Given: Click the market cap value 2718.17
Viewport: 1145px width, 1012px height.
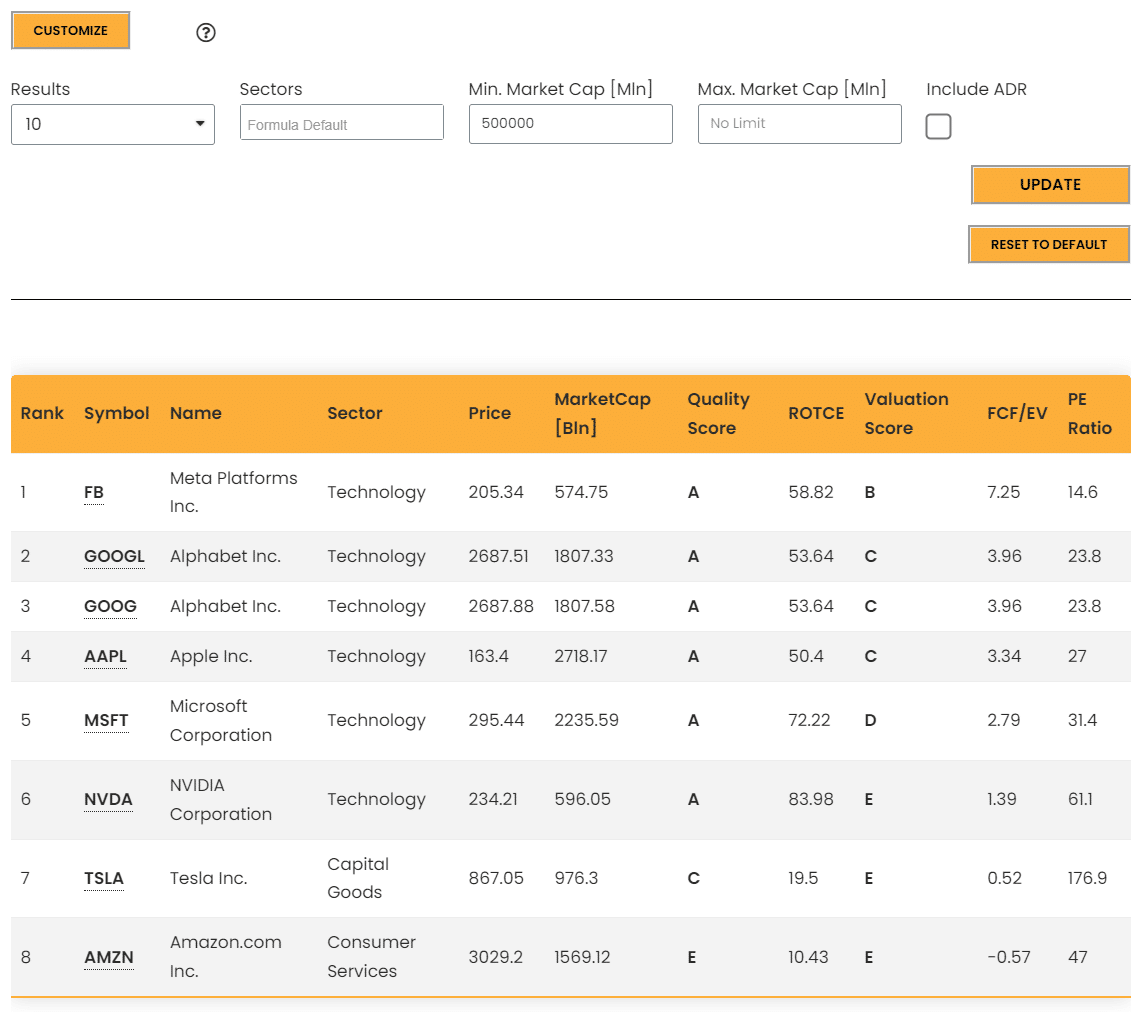Looking at the screenshot, I should (581, 656).
